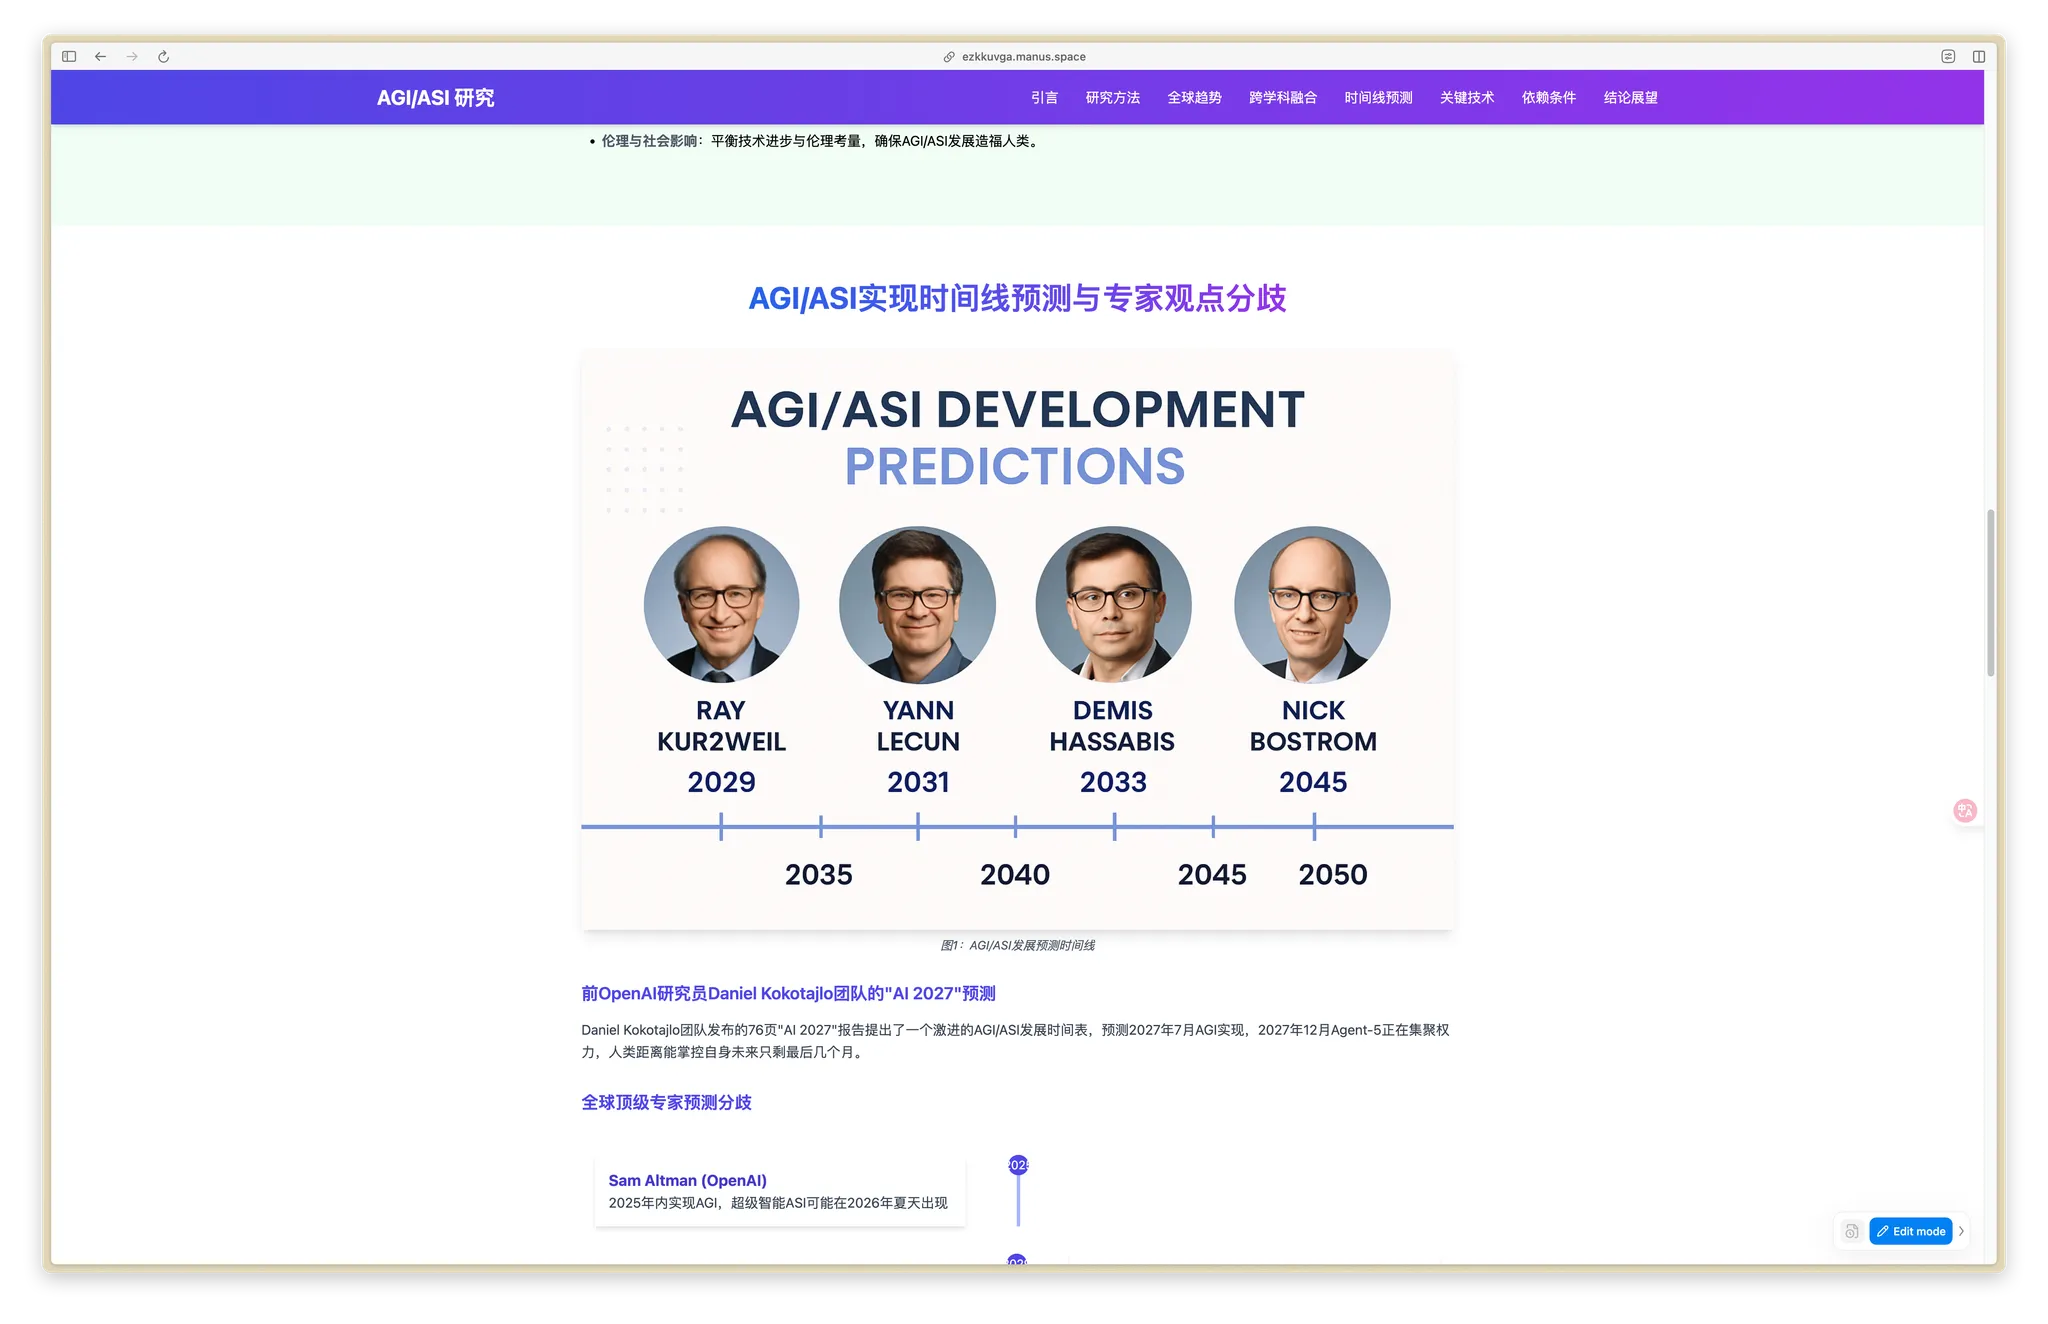This screenshot has width=2048, height=1324.
Task: Open version history icon beside Edit mode
Action: pyautogui.click(x=1851, y=1231)
